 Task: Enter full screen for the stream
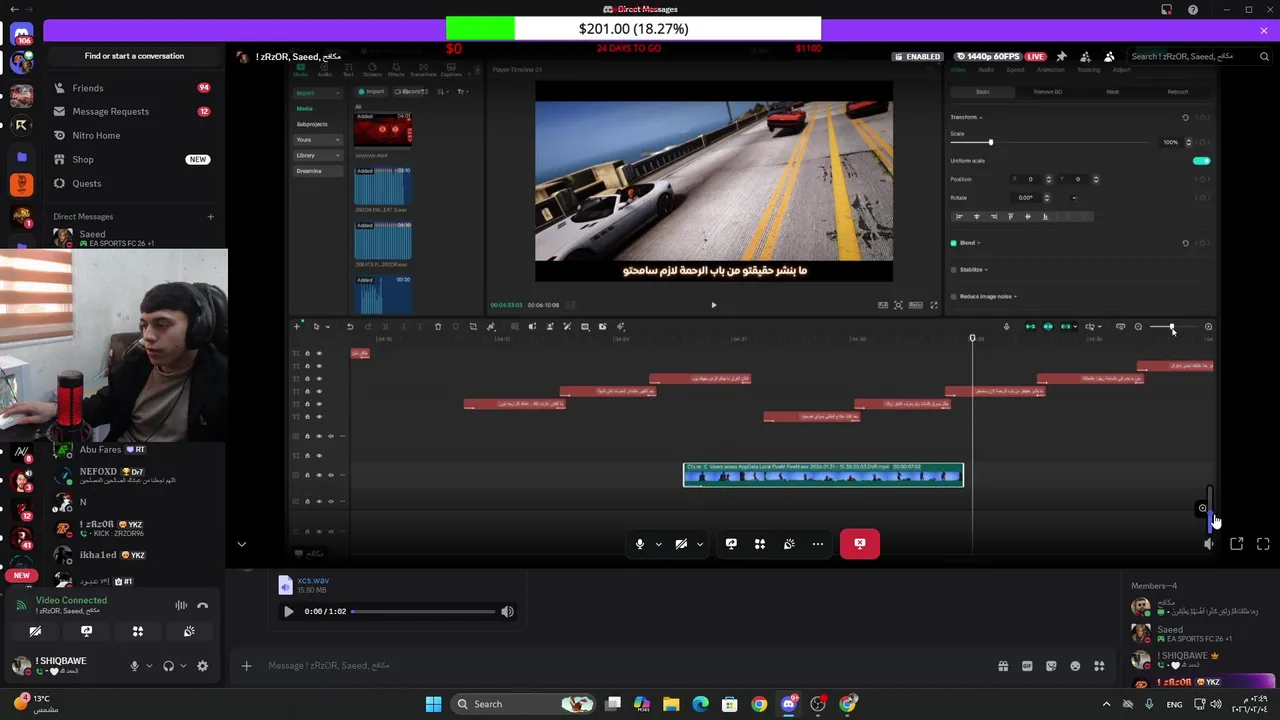coord(1263,544)
